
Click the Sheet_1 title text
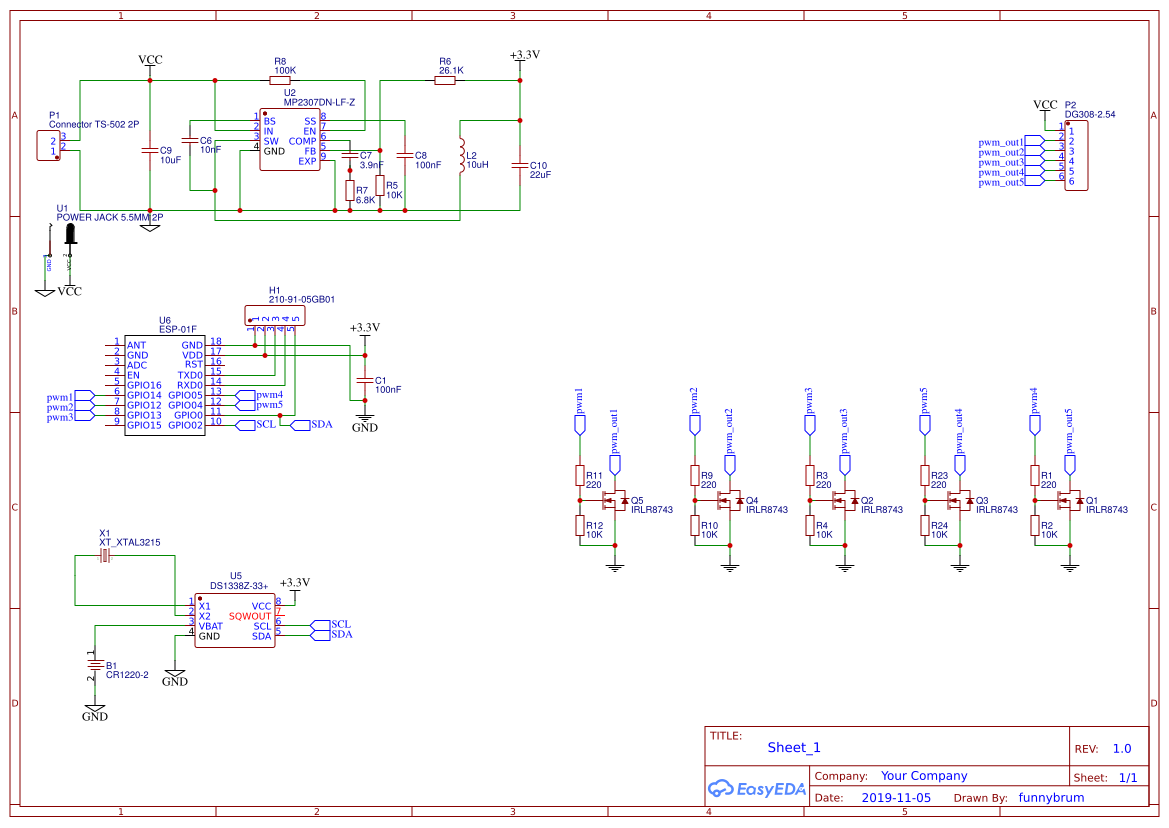(x=794, y=748)
